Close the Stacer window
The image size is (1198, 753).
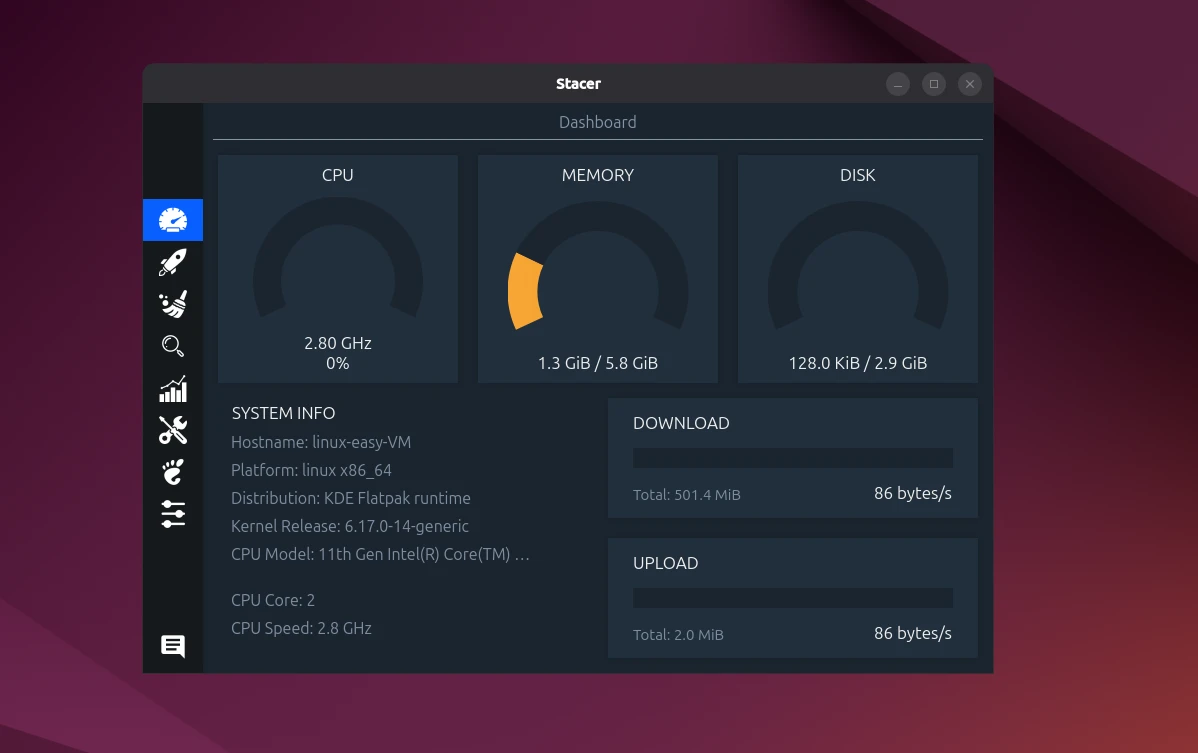[x=969, y=84]
